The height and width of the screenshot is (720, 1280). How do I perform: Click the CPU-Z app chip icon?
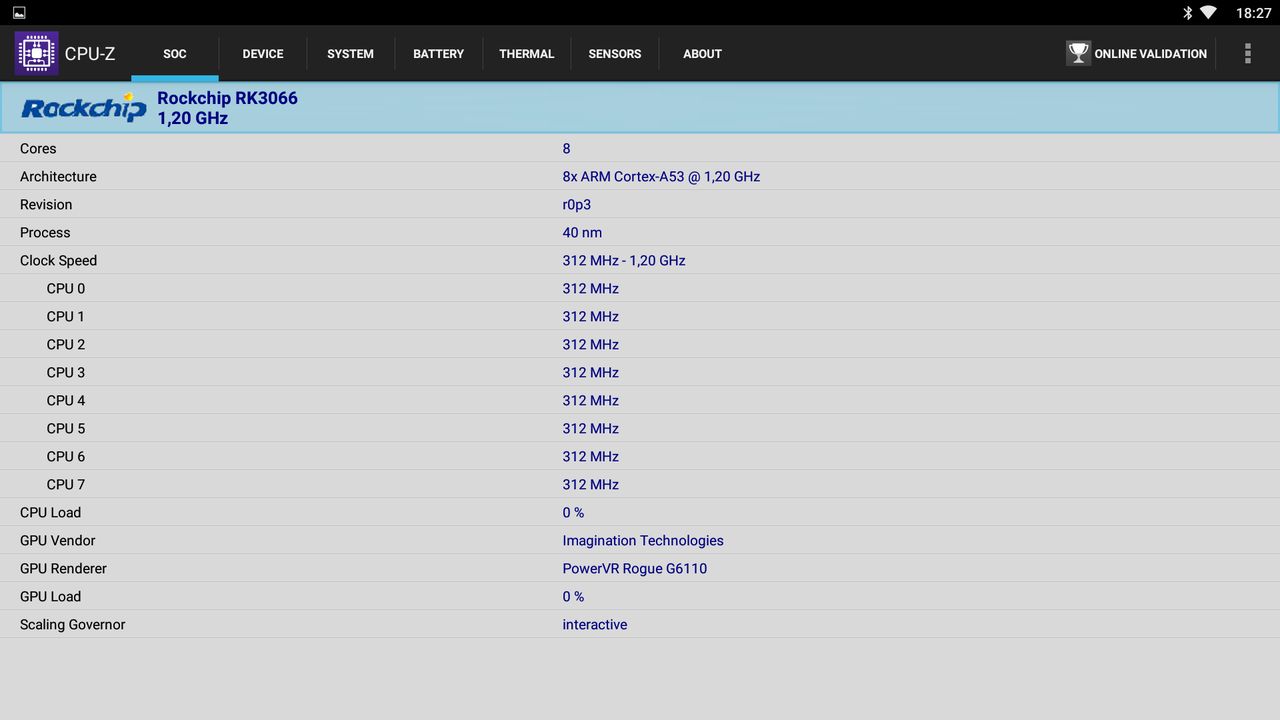[x=36, y=53]
